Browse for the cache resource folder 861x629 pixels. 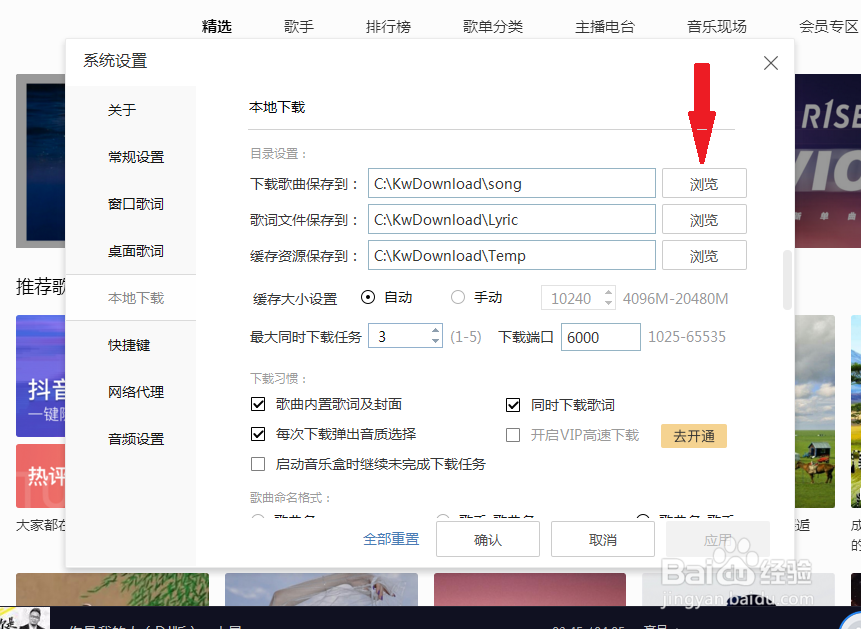click(x=704, y=255)
